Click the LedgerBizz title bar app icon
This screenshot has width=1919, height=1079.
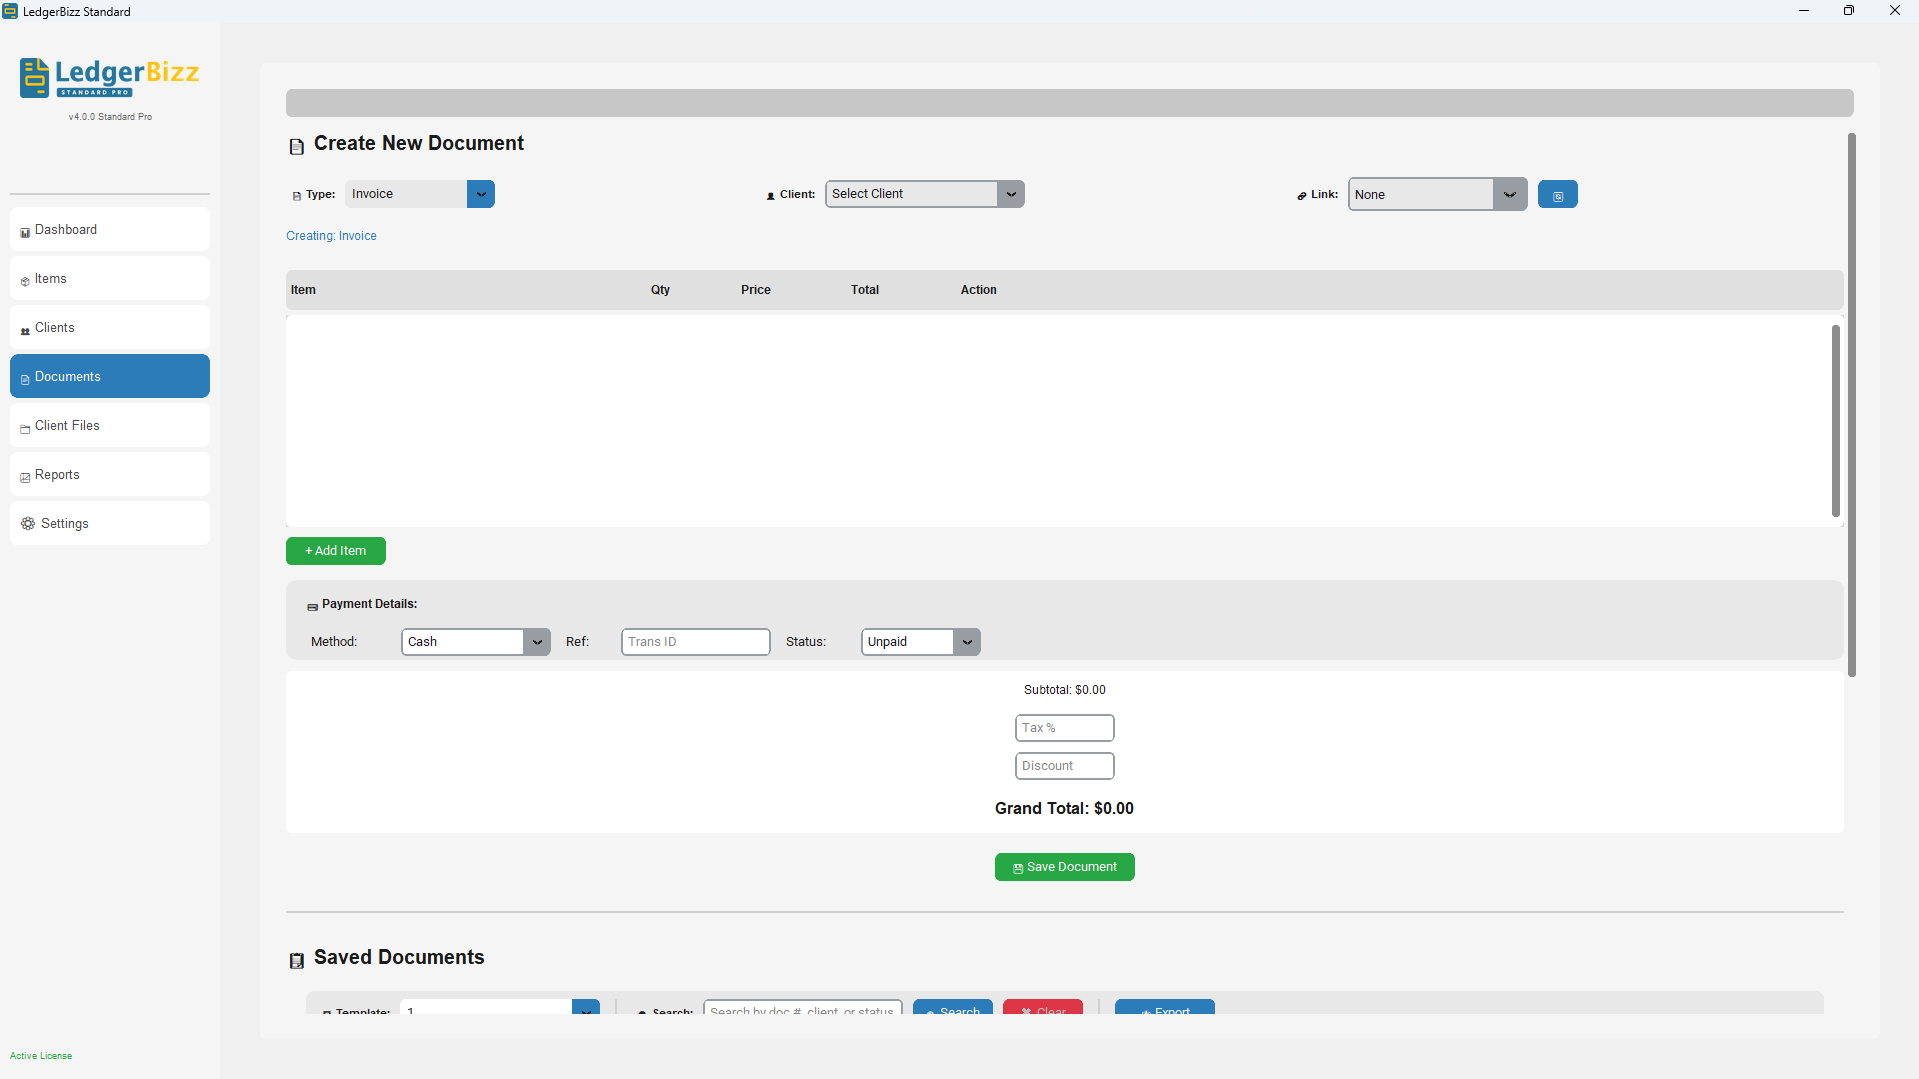coord(10,11)
